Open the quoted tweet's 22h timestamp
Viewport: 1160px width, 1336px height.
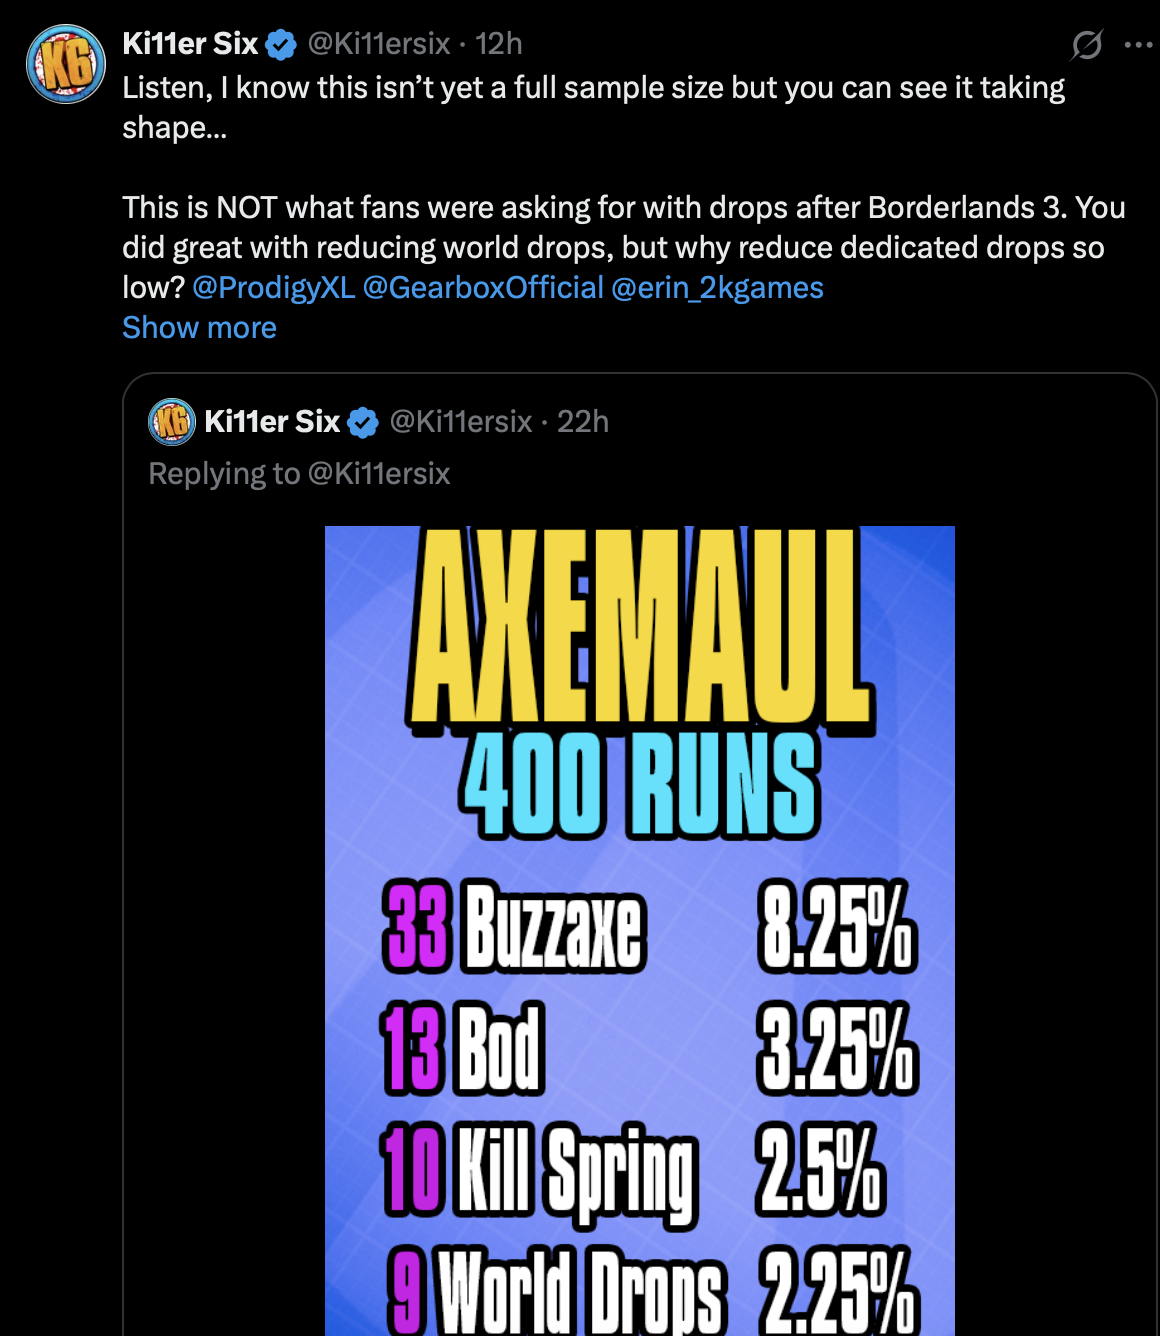coord(583,422)
